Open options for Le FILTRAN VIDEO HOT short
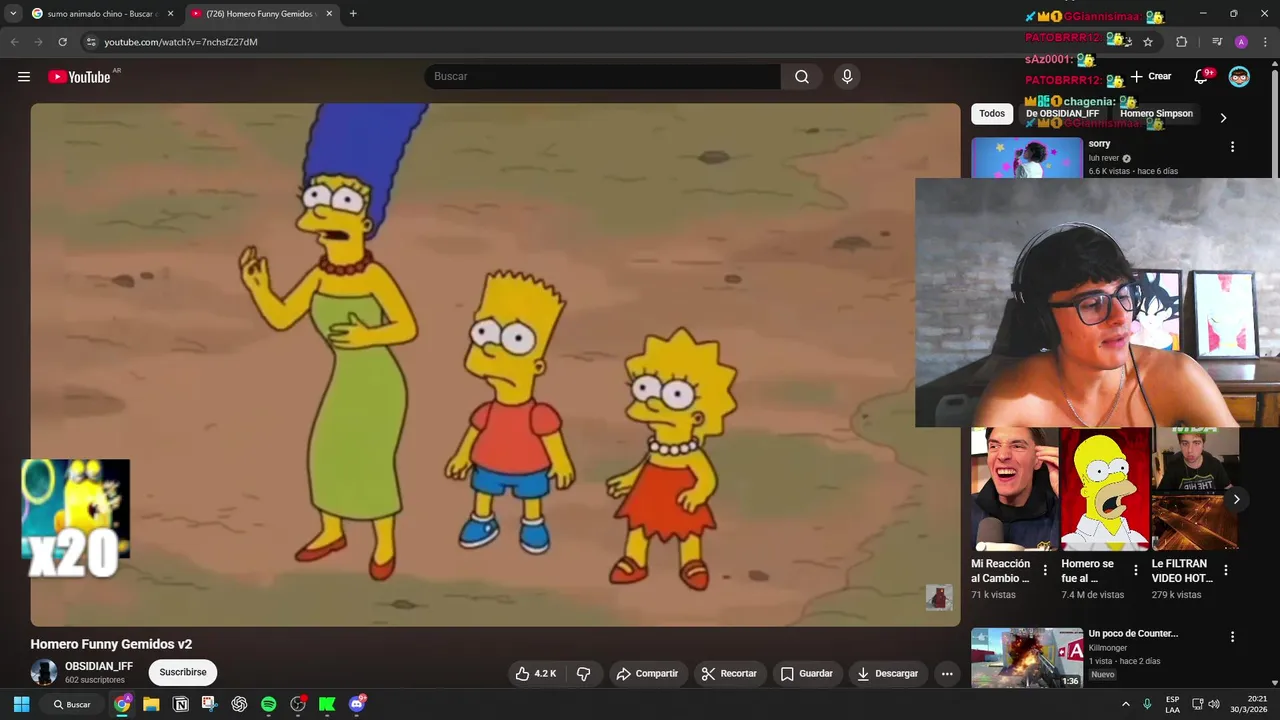1280x720 pixels. click(1226, 571)
